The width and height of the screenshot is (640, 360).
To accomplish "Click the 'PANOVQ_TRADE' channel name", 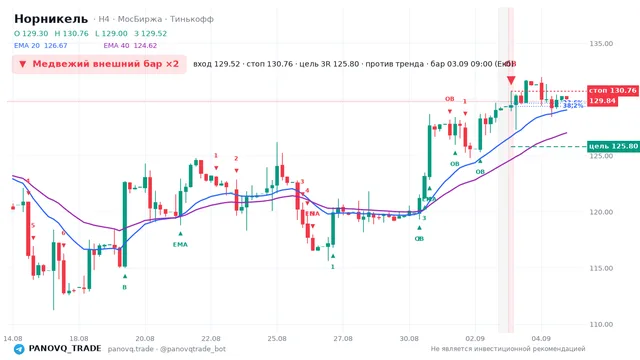I will (x=65, y=349).
